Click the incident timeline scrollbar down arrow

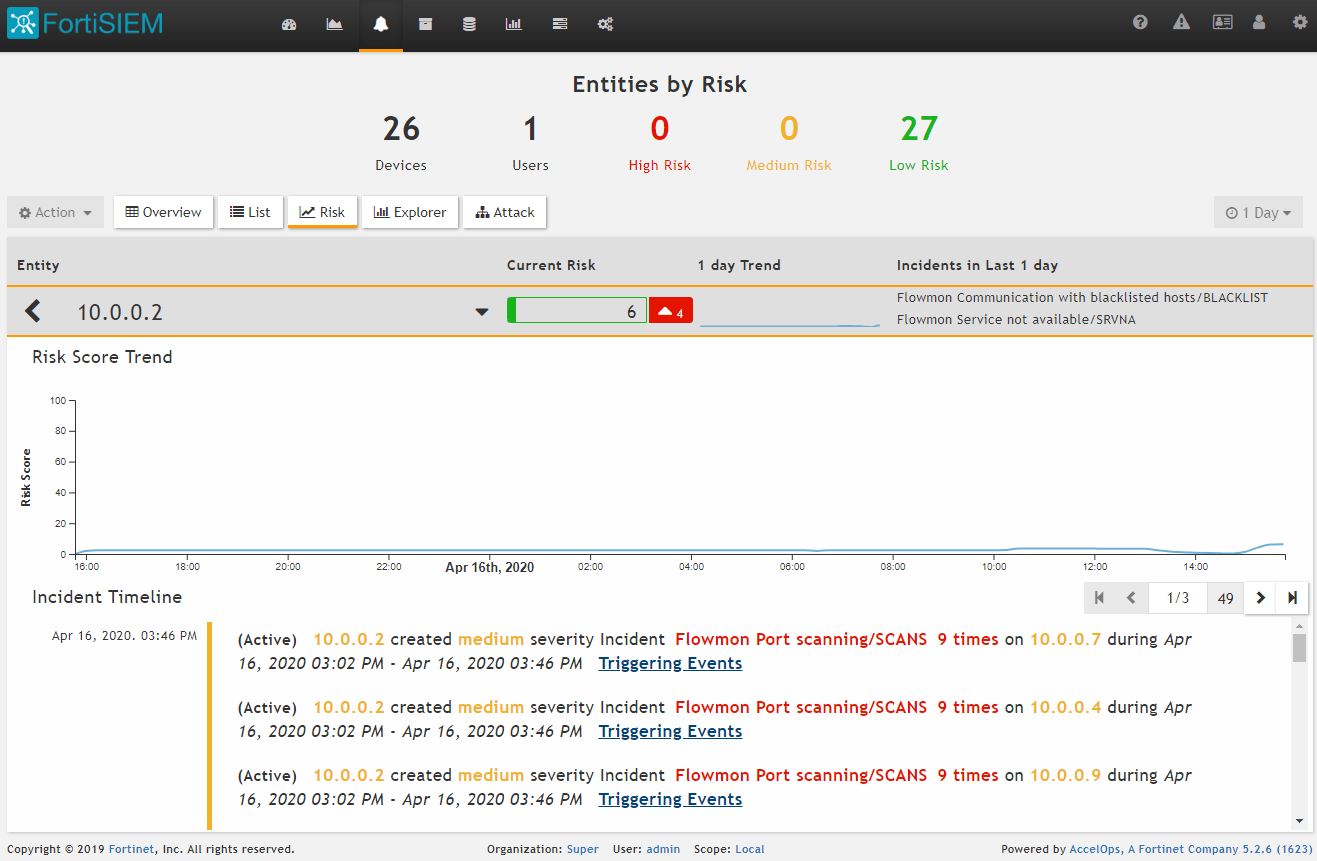[1299, 821]
